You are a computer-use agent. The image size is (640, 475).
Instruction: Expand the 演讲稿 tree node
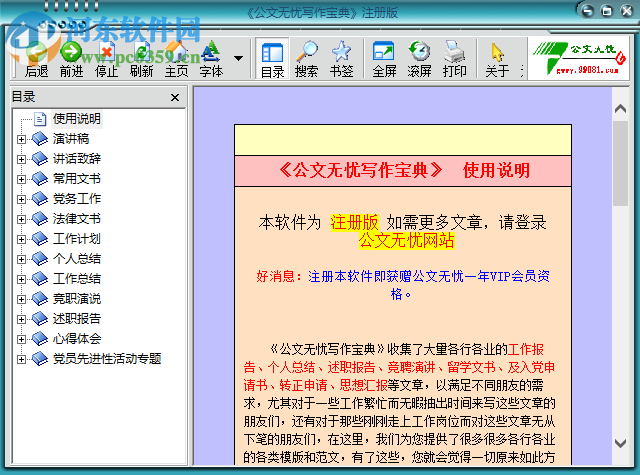point(21,139)
